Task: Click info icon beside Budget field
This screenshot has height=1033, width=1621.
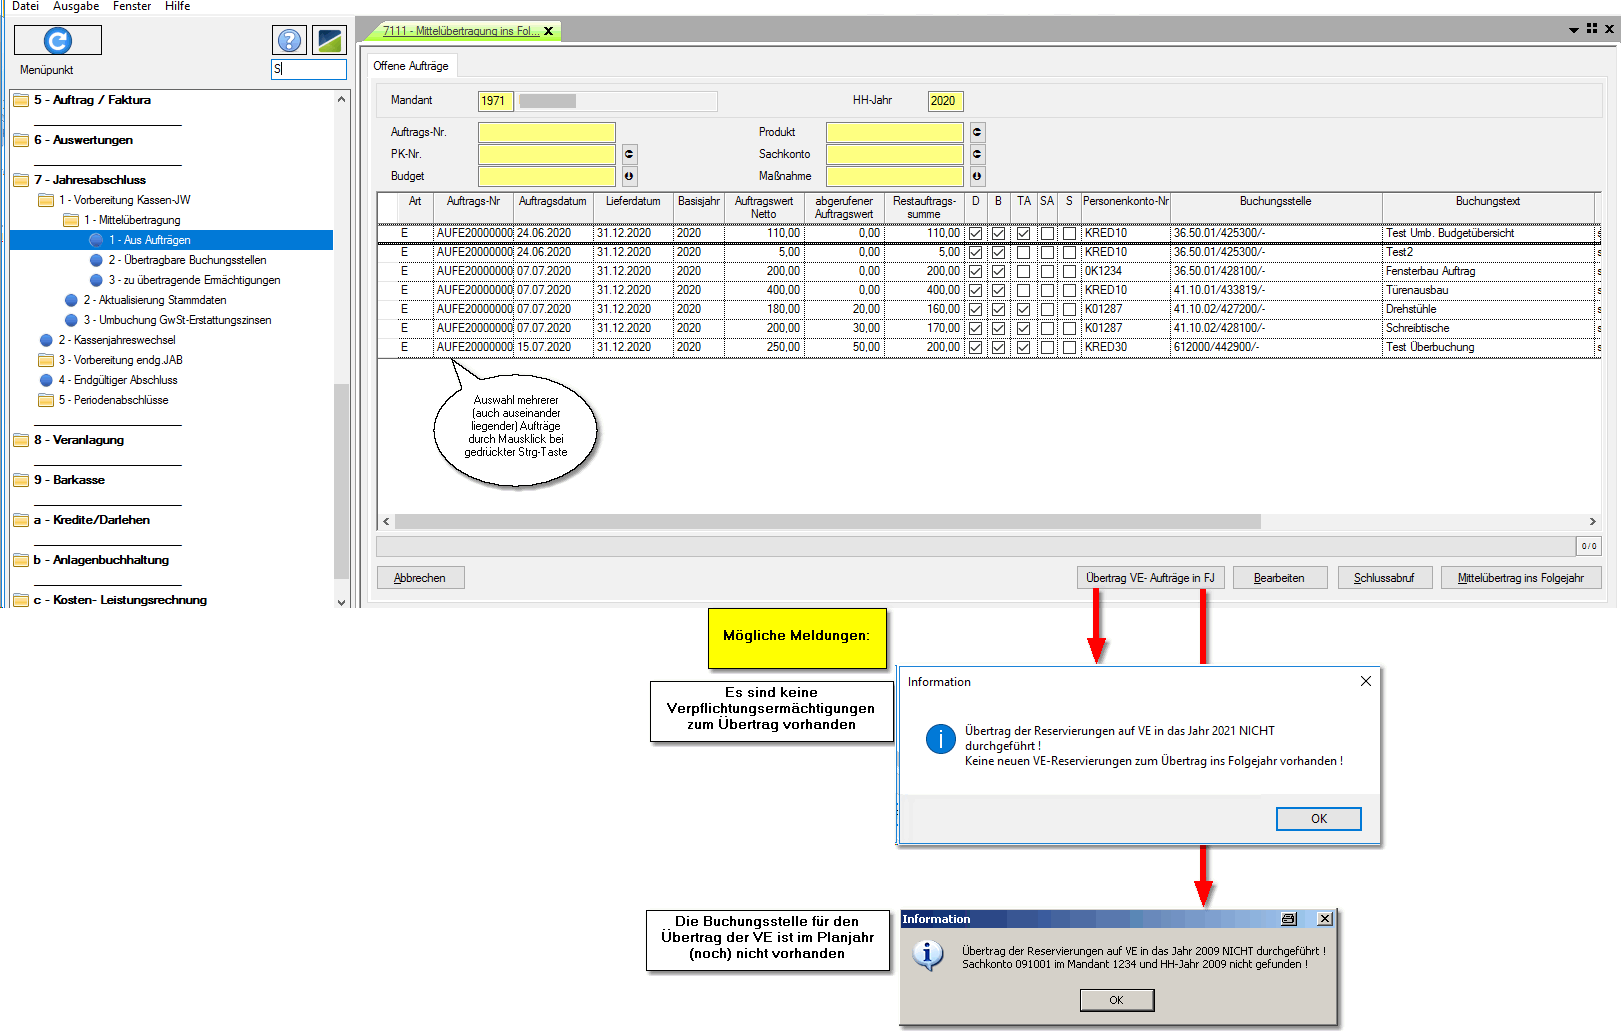Action: [x=629, y=176]
